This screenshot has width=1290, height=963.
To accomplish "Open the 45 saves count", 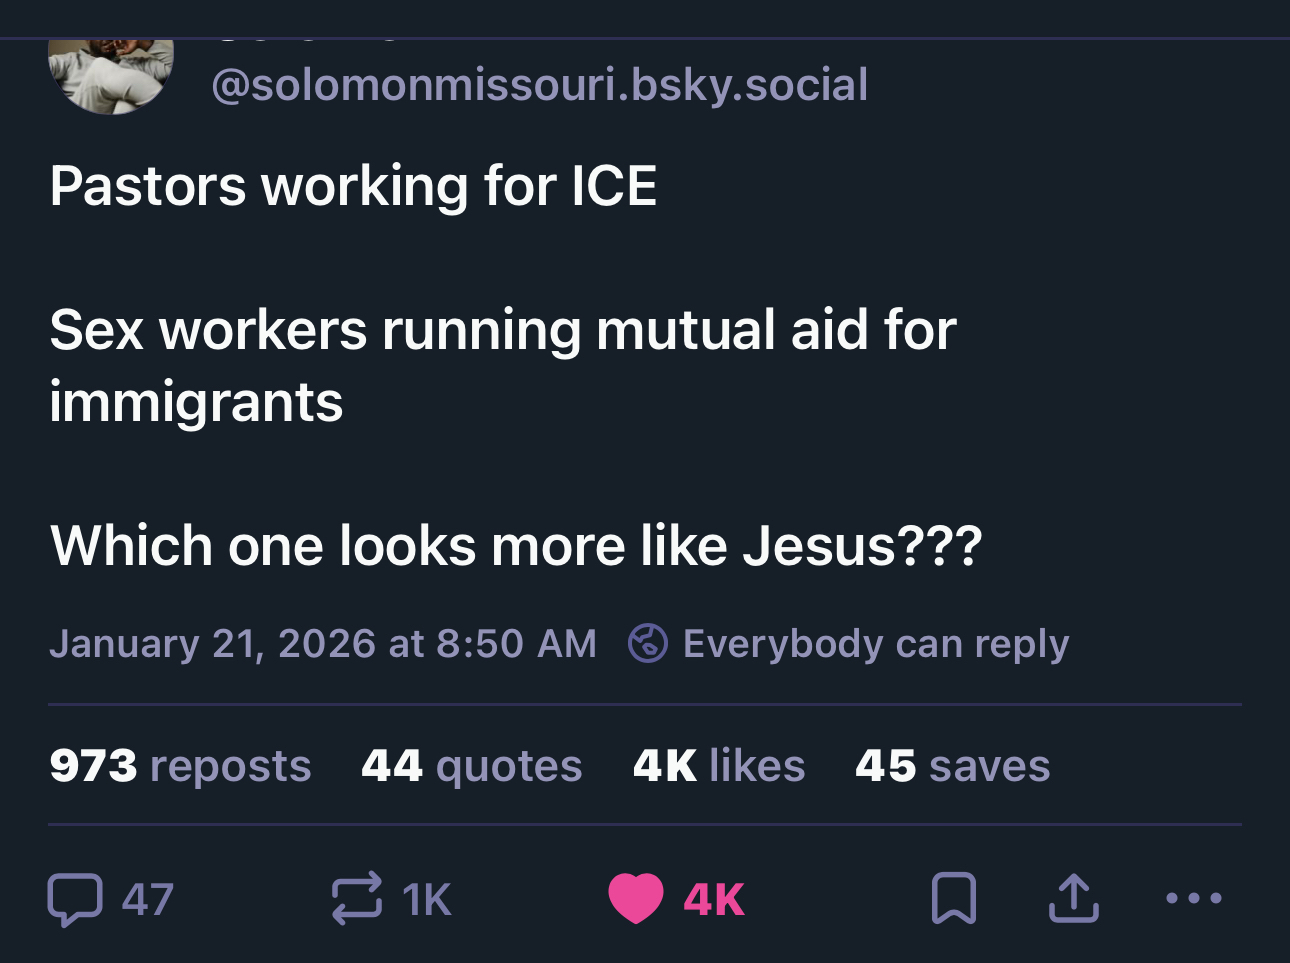I will click(x=952, y=766).
